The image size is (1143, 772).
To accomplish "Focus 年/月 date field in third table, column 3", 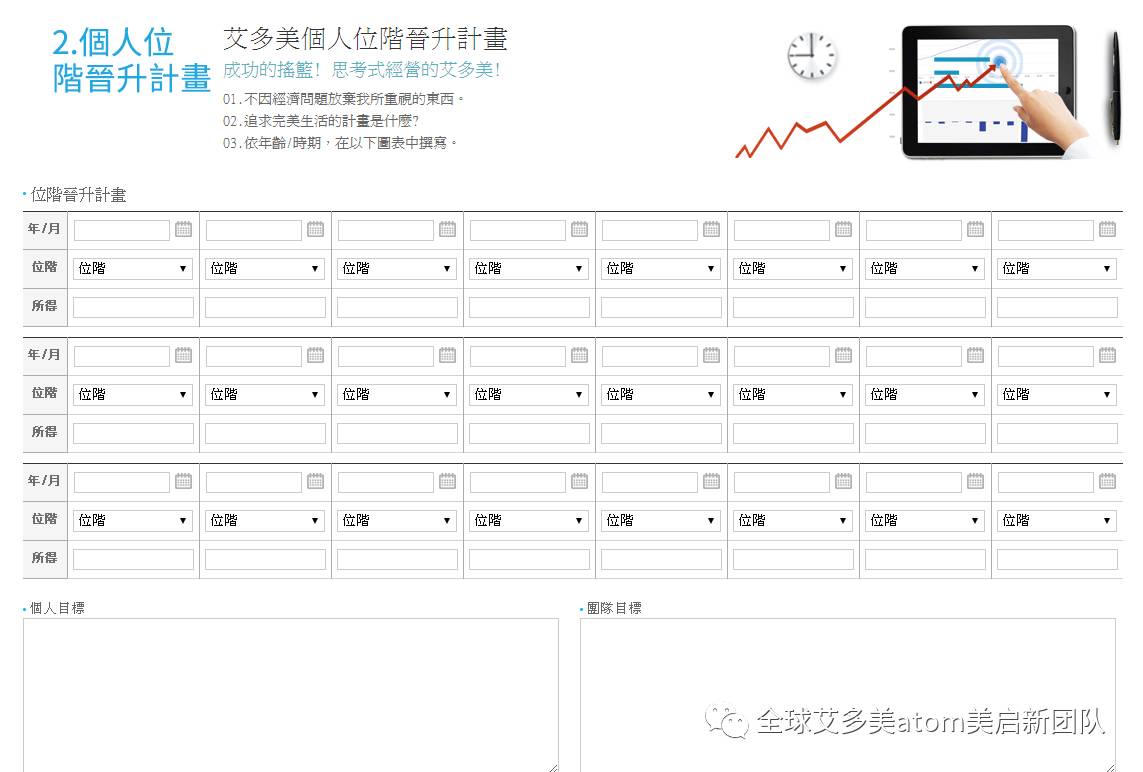I will click(386, 482).
